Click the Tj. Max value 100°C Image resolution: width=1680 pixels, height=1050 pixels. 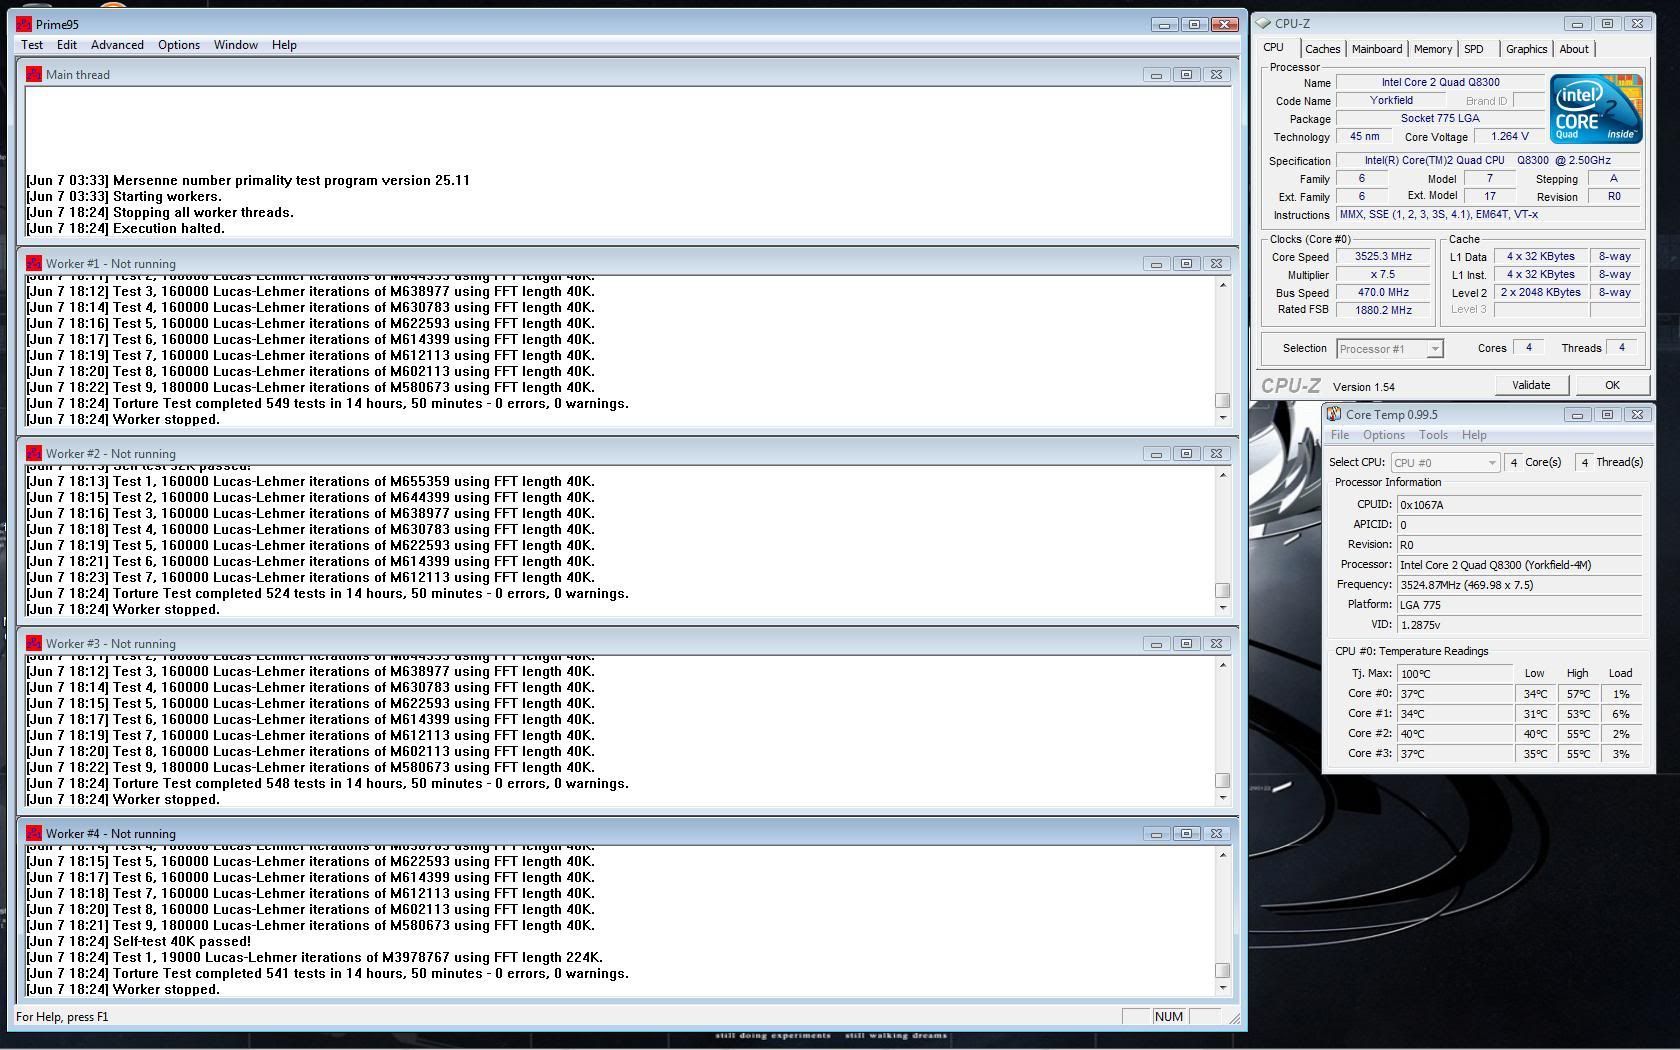[1455, 674]
